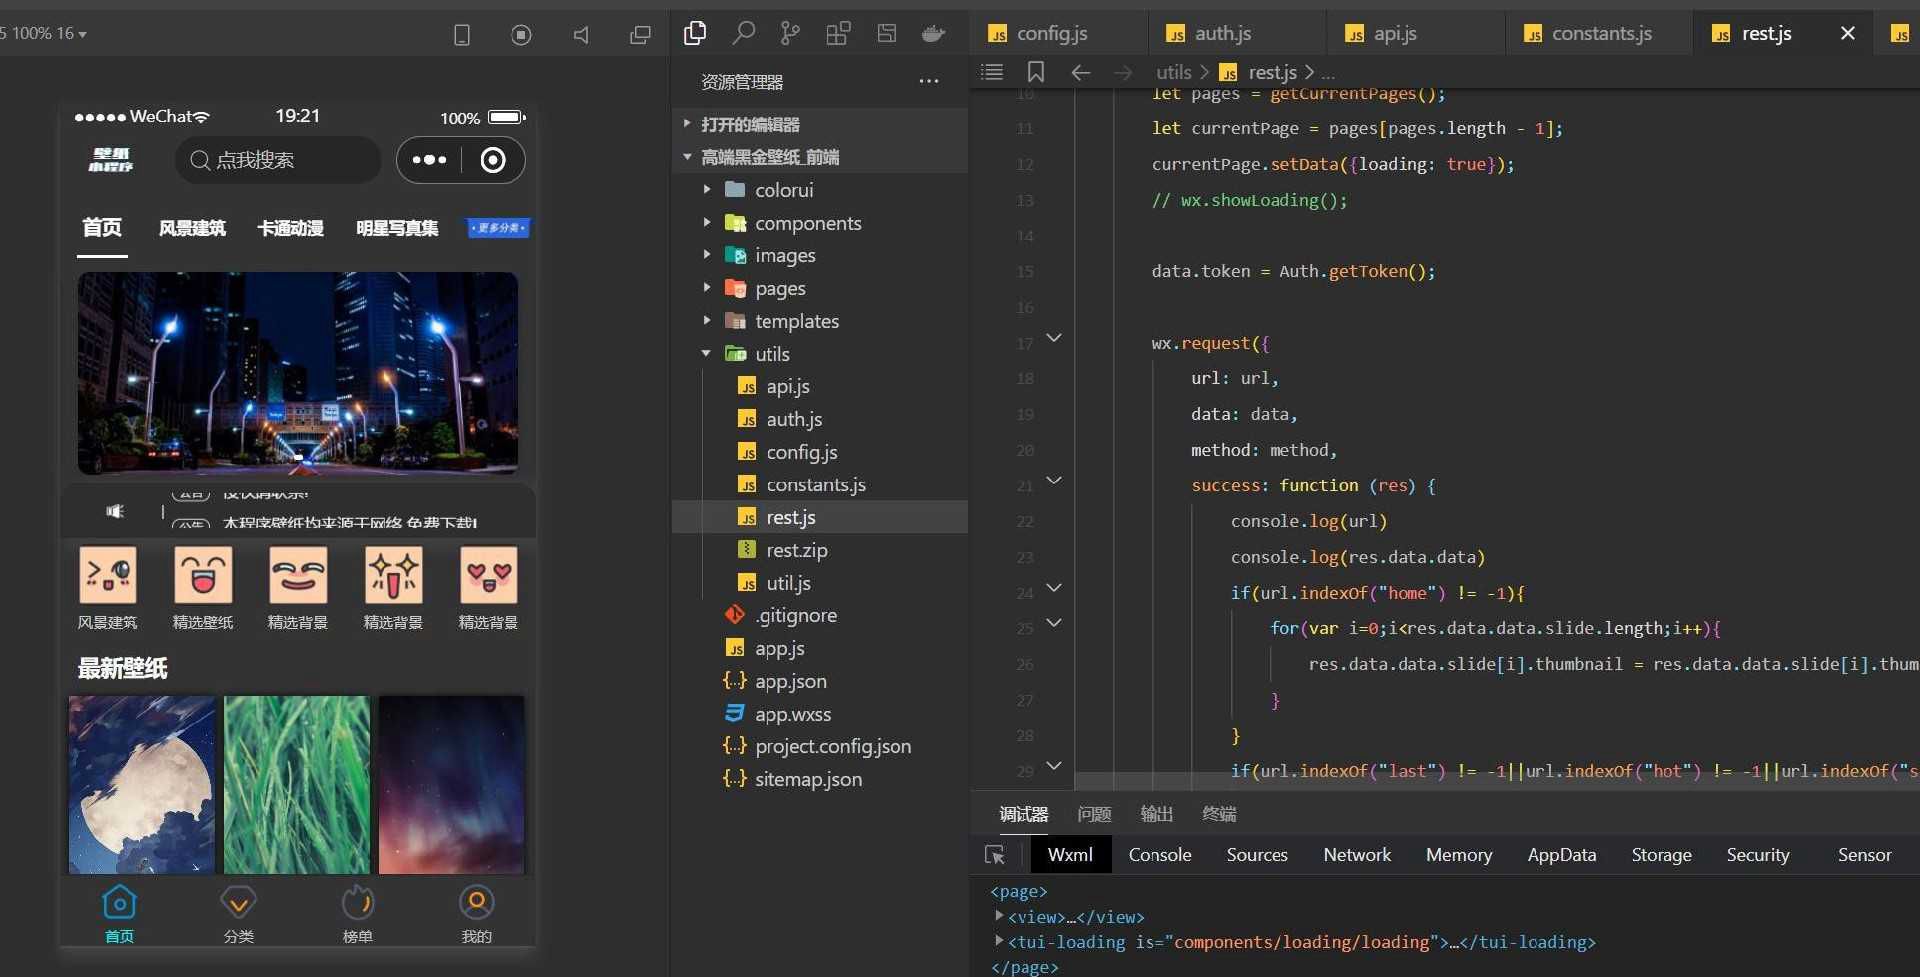Click the record/stop circle icon in simulator toolbar
The height and width of the screenshot is (977, 1920).
click(x=521, y=35)
